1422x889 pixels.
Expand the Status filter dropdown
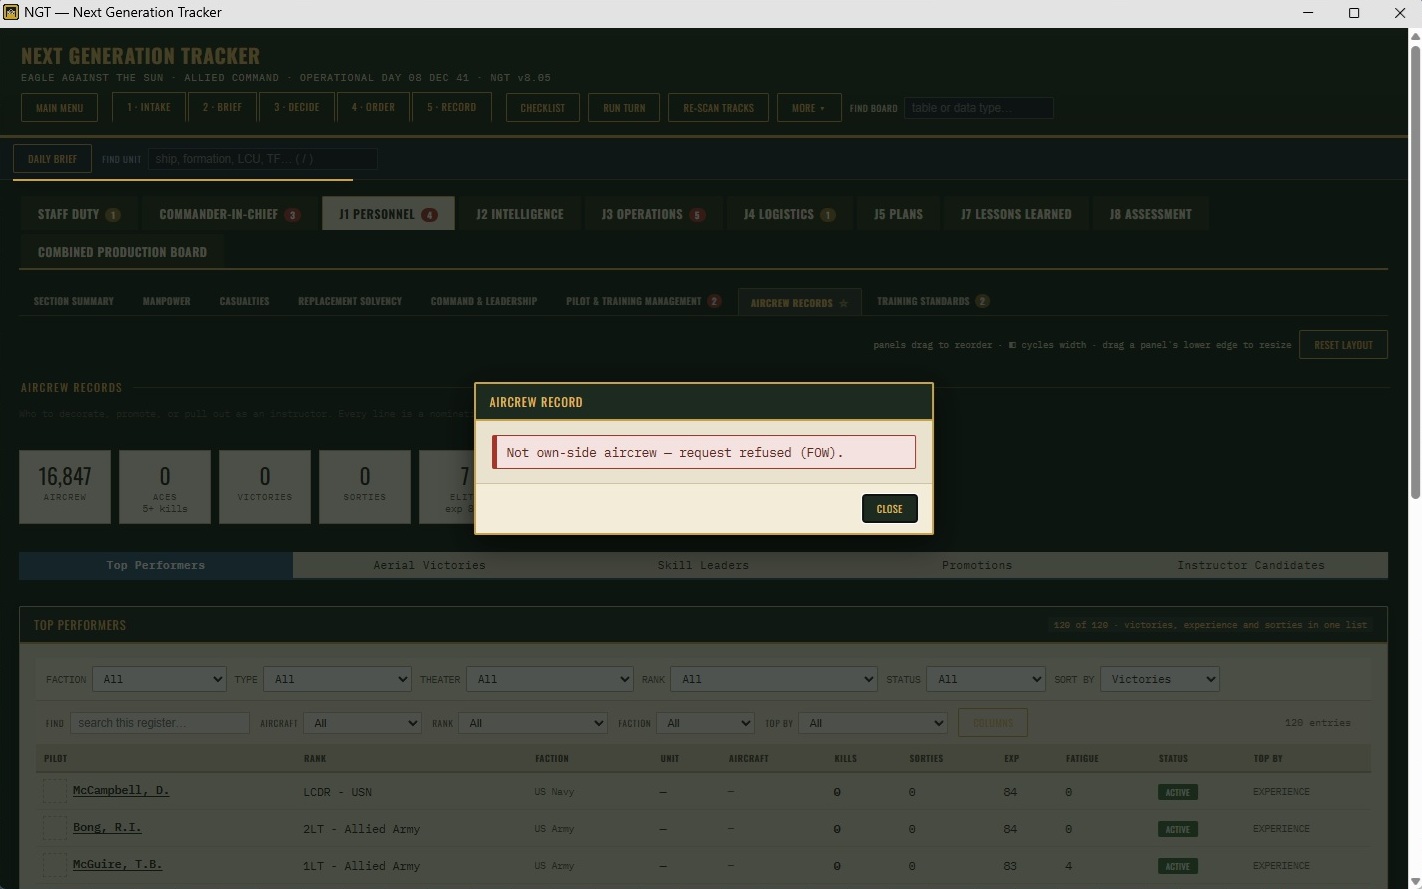coord(986,680)
